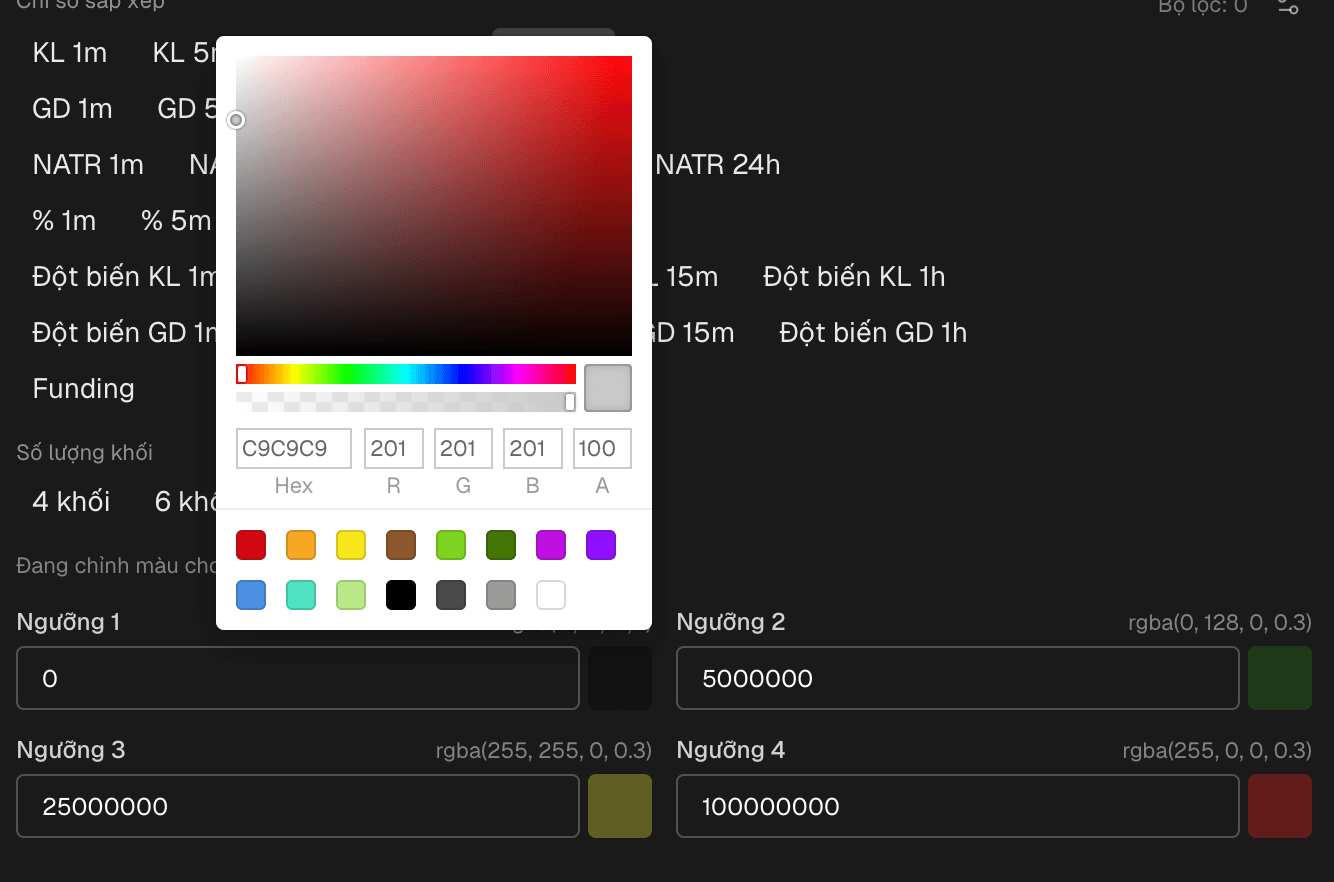Select the Funding sort option

[x=84, y=388]
